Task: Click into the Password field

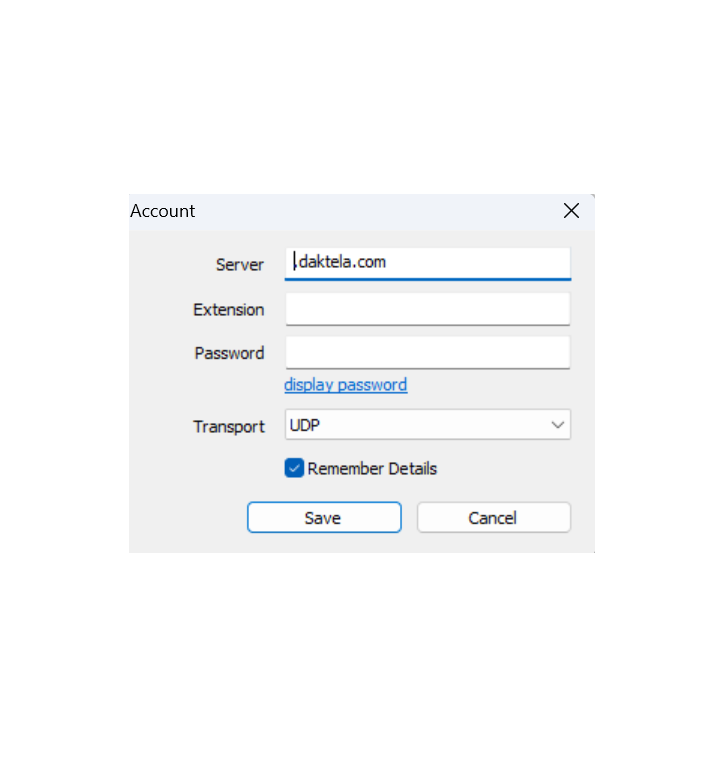Action: pos(427,353)
